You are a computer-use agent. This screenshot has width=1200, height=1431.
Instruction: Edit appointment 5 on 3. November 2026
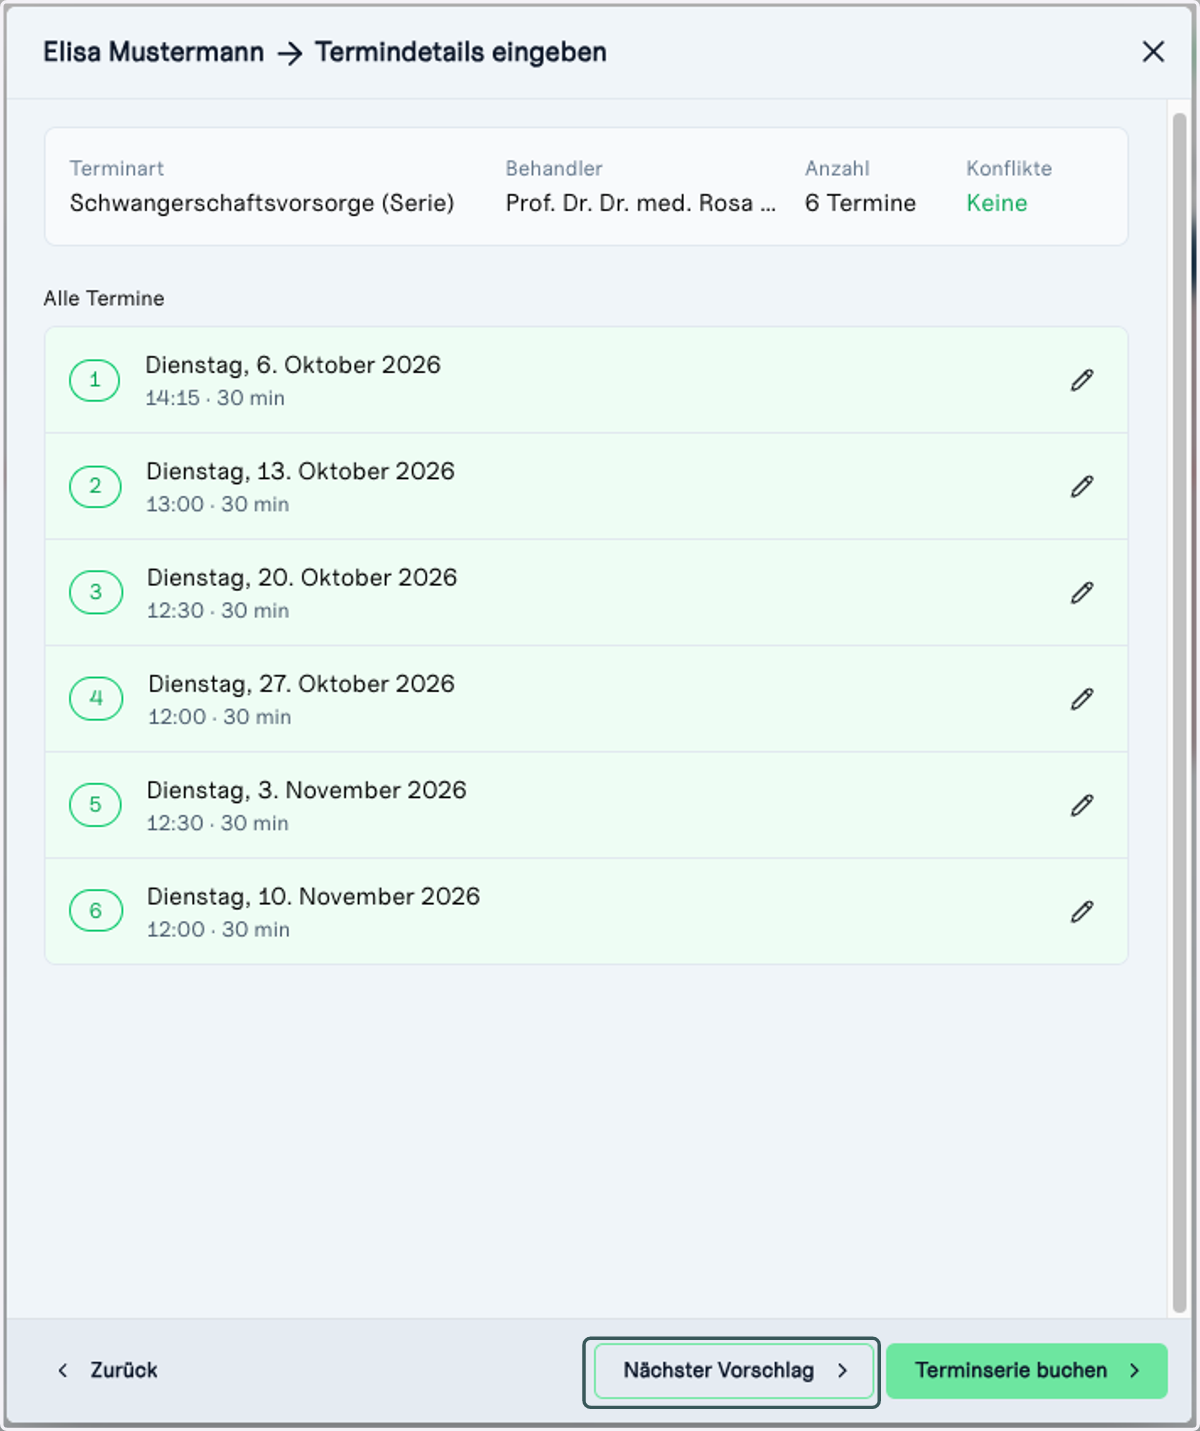pyautogui.click(x=1082, y=805)
